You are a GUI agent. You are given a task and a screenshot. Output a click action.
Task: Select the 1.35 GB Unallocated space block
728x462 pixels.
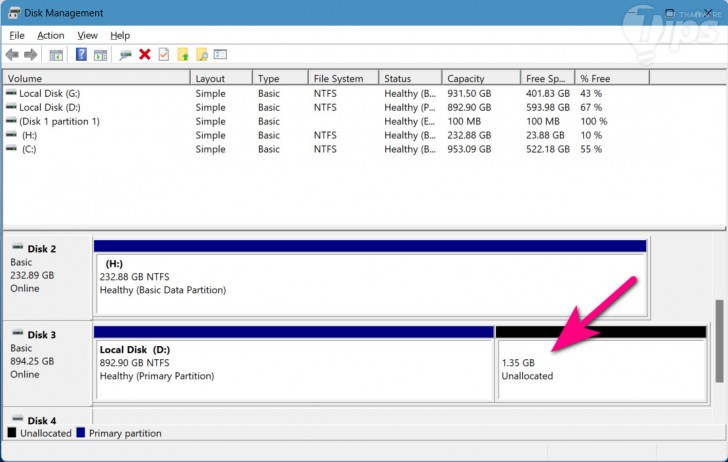coord(601,364)
